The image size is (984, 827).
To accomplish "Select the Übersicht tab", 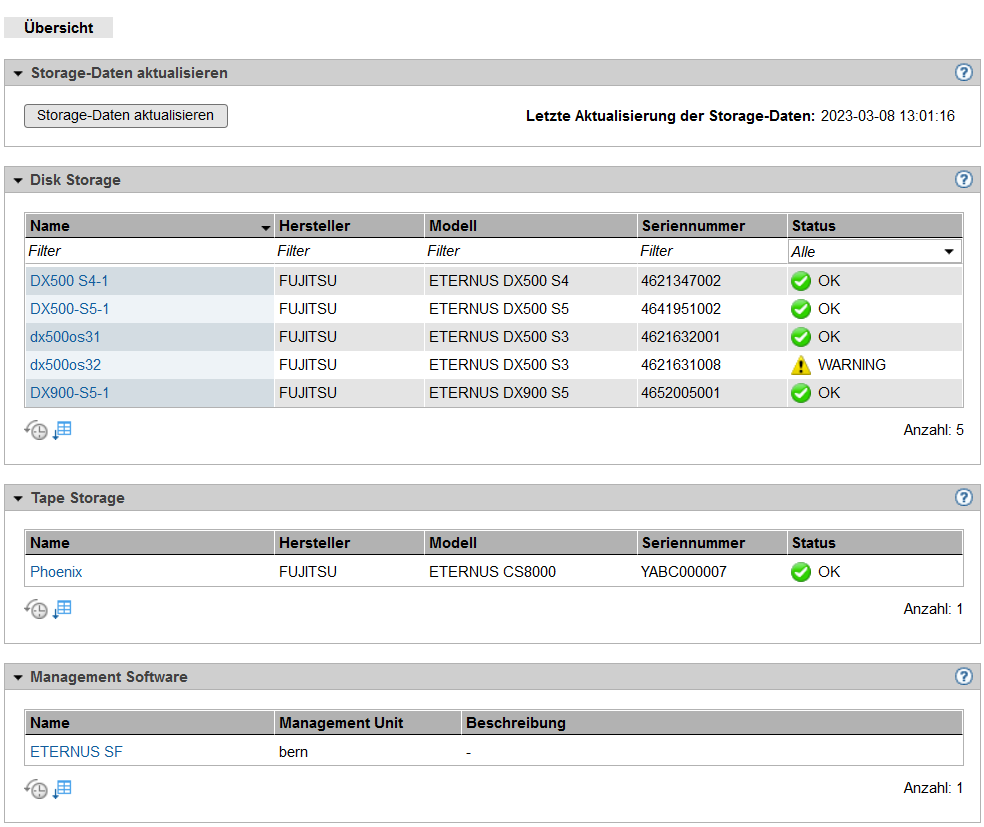I will (x=58, y=28).
